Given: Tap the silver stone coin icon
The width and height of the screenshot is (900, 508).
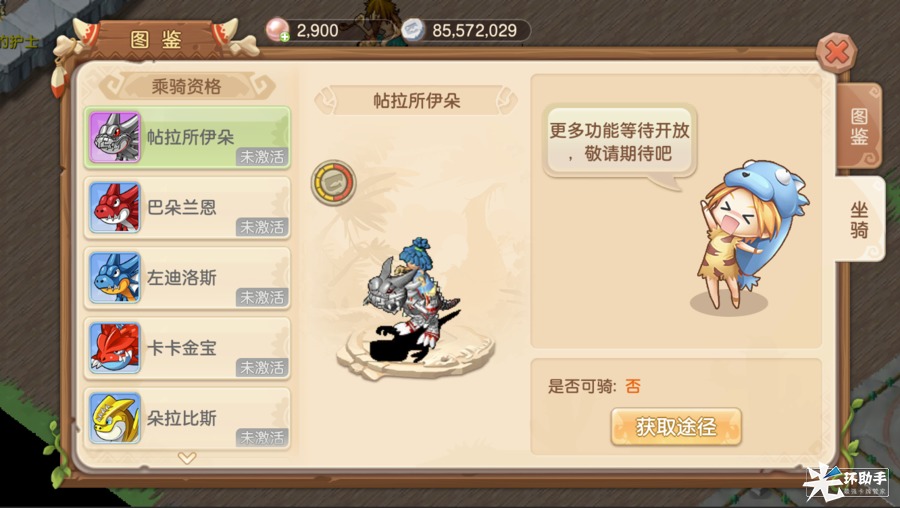Looking at the screenshot, I should click(x=413, y=30).
